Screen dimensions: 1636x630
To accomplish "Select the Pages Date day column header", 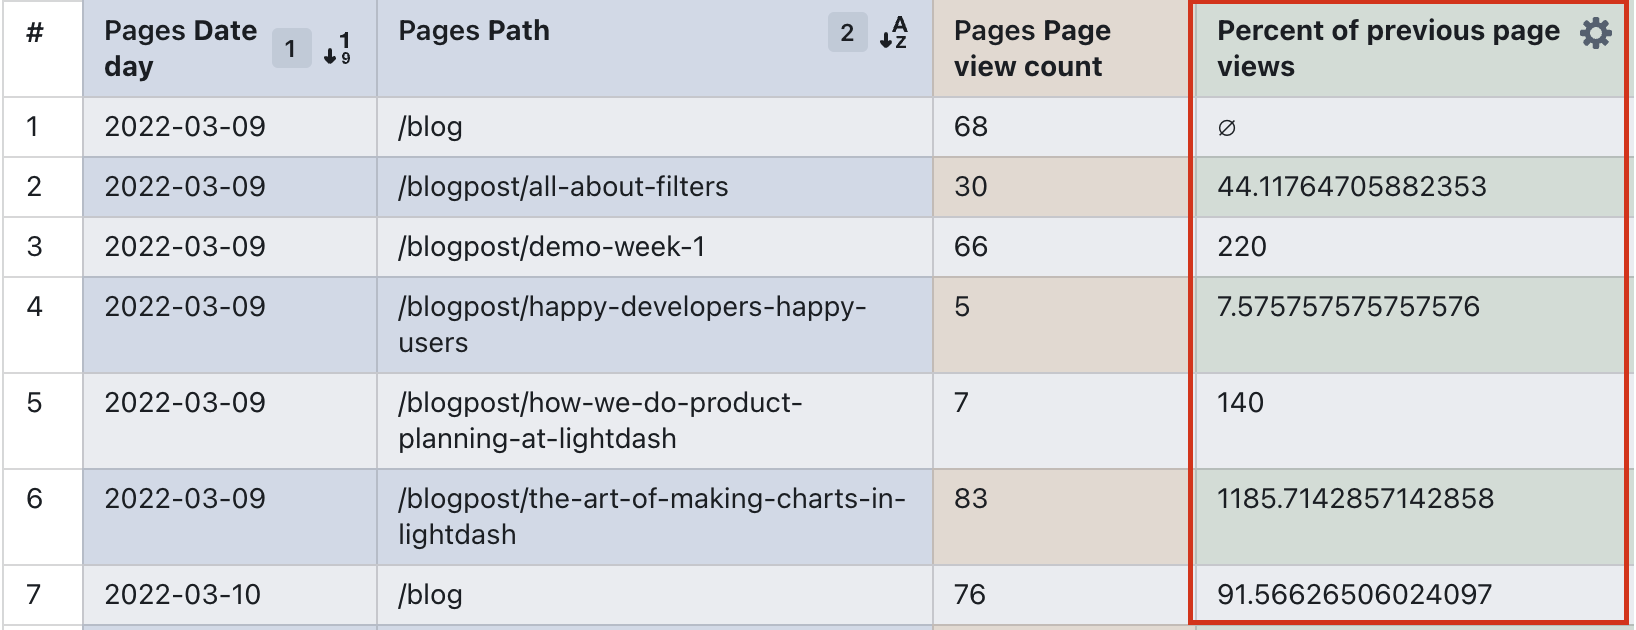I will pos(180,48).
